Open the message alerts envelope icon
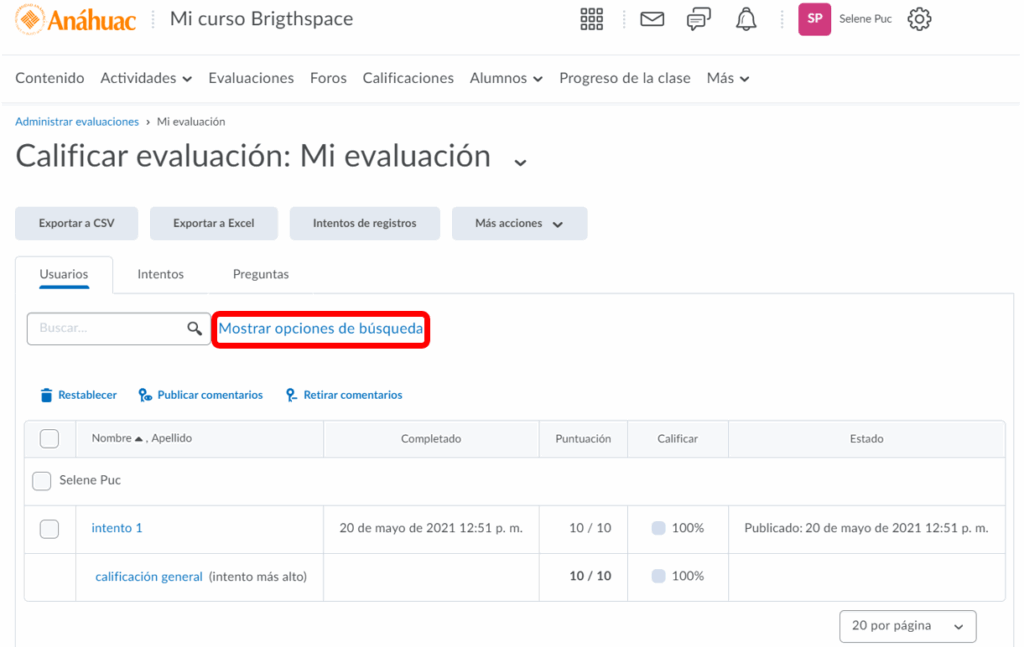Screen dimensions: 1024x647 [652, 19]
